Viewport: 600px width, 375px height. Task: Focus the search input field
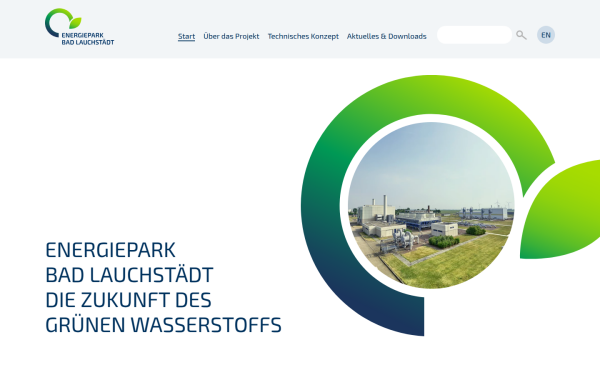474,35
